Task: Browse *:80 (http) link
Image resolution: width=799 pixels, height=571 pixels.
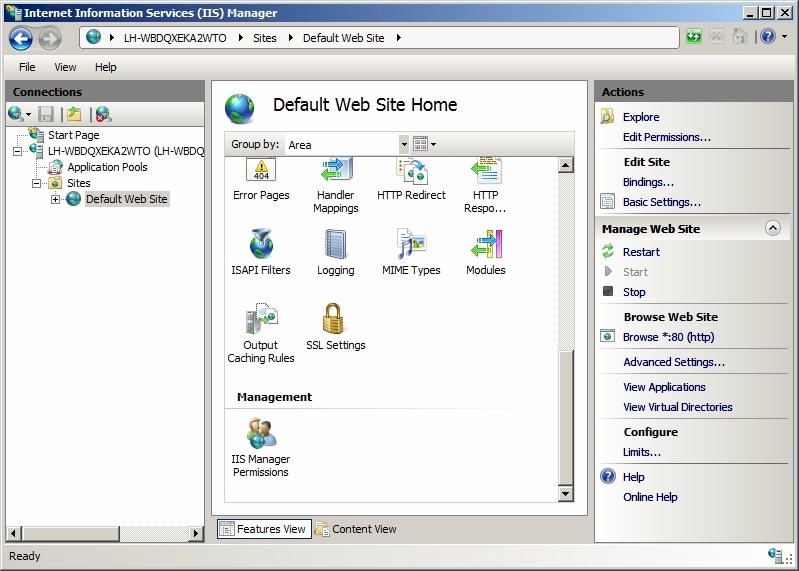Action: point(668,337)
